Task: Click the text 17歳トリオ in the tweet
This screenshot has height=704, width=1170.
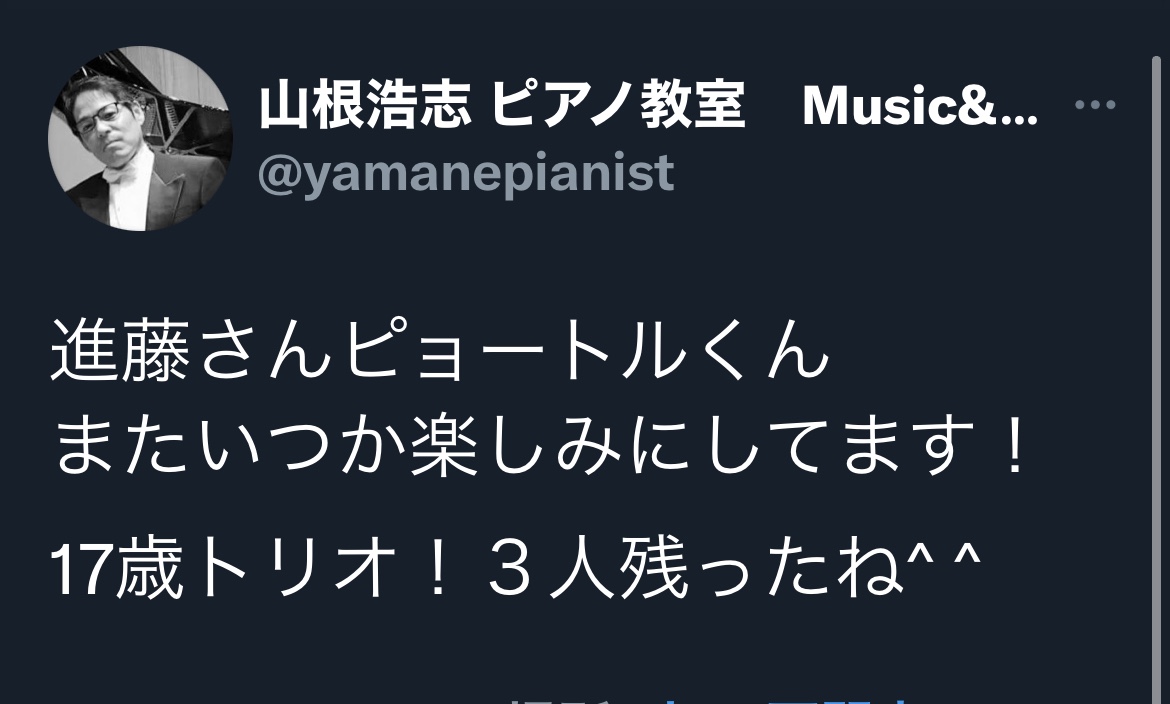Action: pyautogui.click(x=224, y=569)
